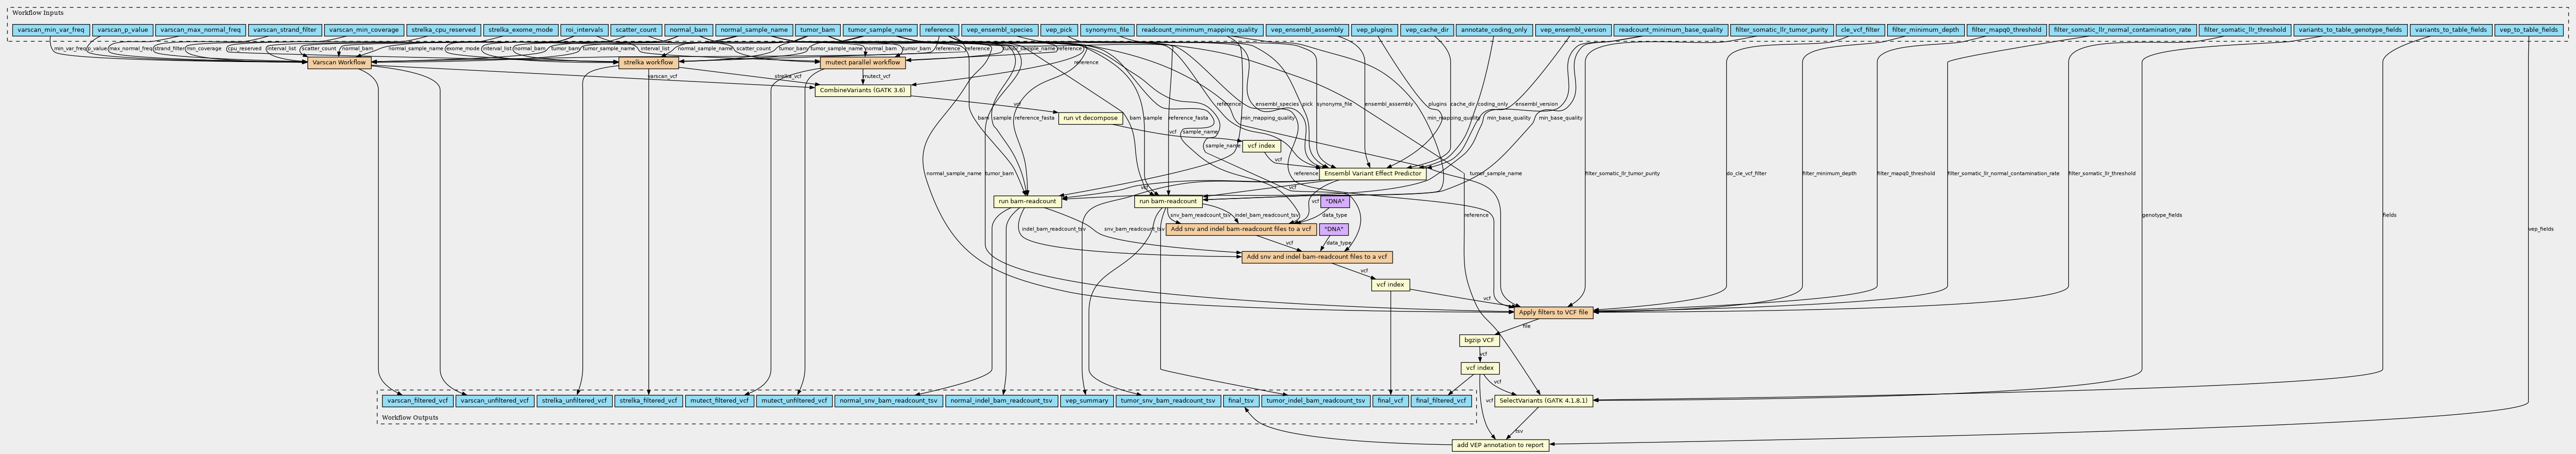The width and height of the screenshot is (2576, 454).
Task: Click the varscan_p_value input node
Action: click(122, 30)
